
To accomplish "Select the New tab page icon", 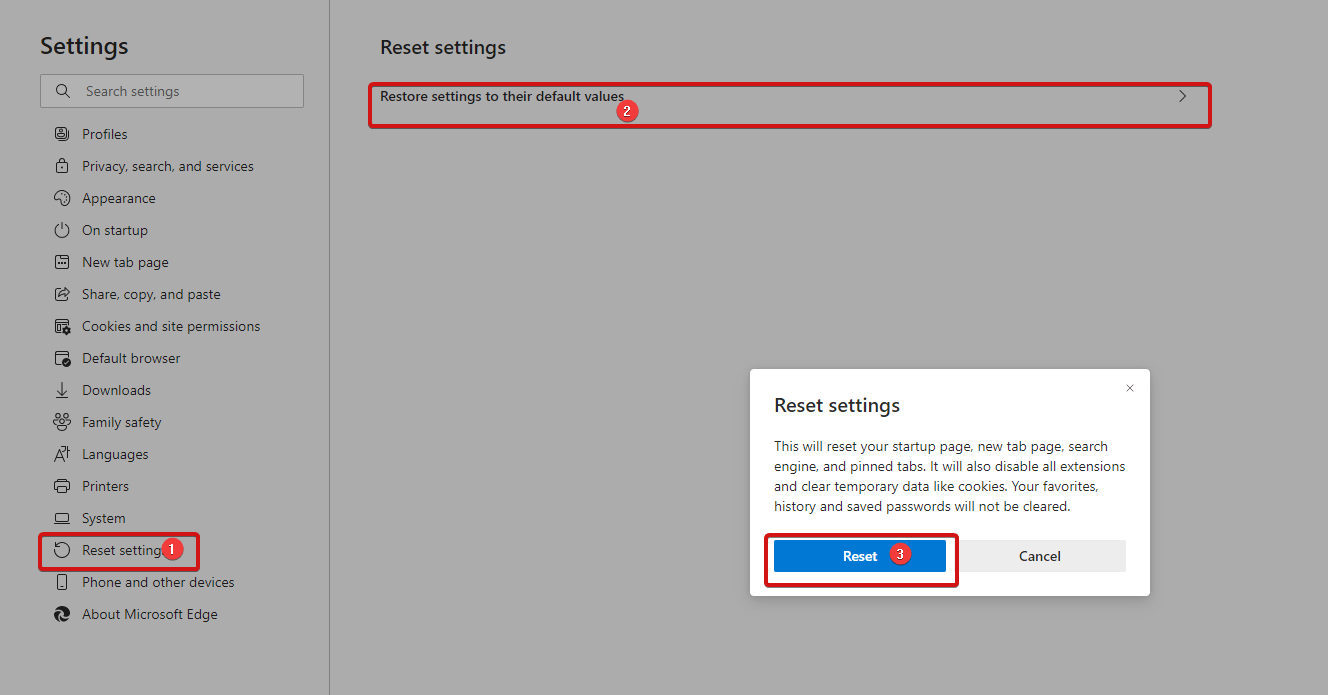I will coord(62,261).
